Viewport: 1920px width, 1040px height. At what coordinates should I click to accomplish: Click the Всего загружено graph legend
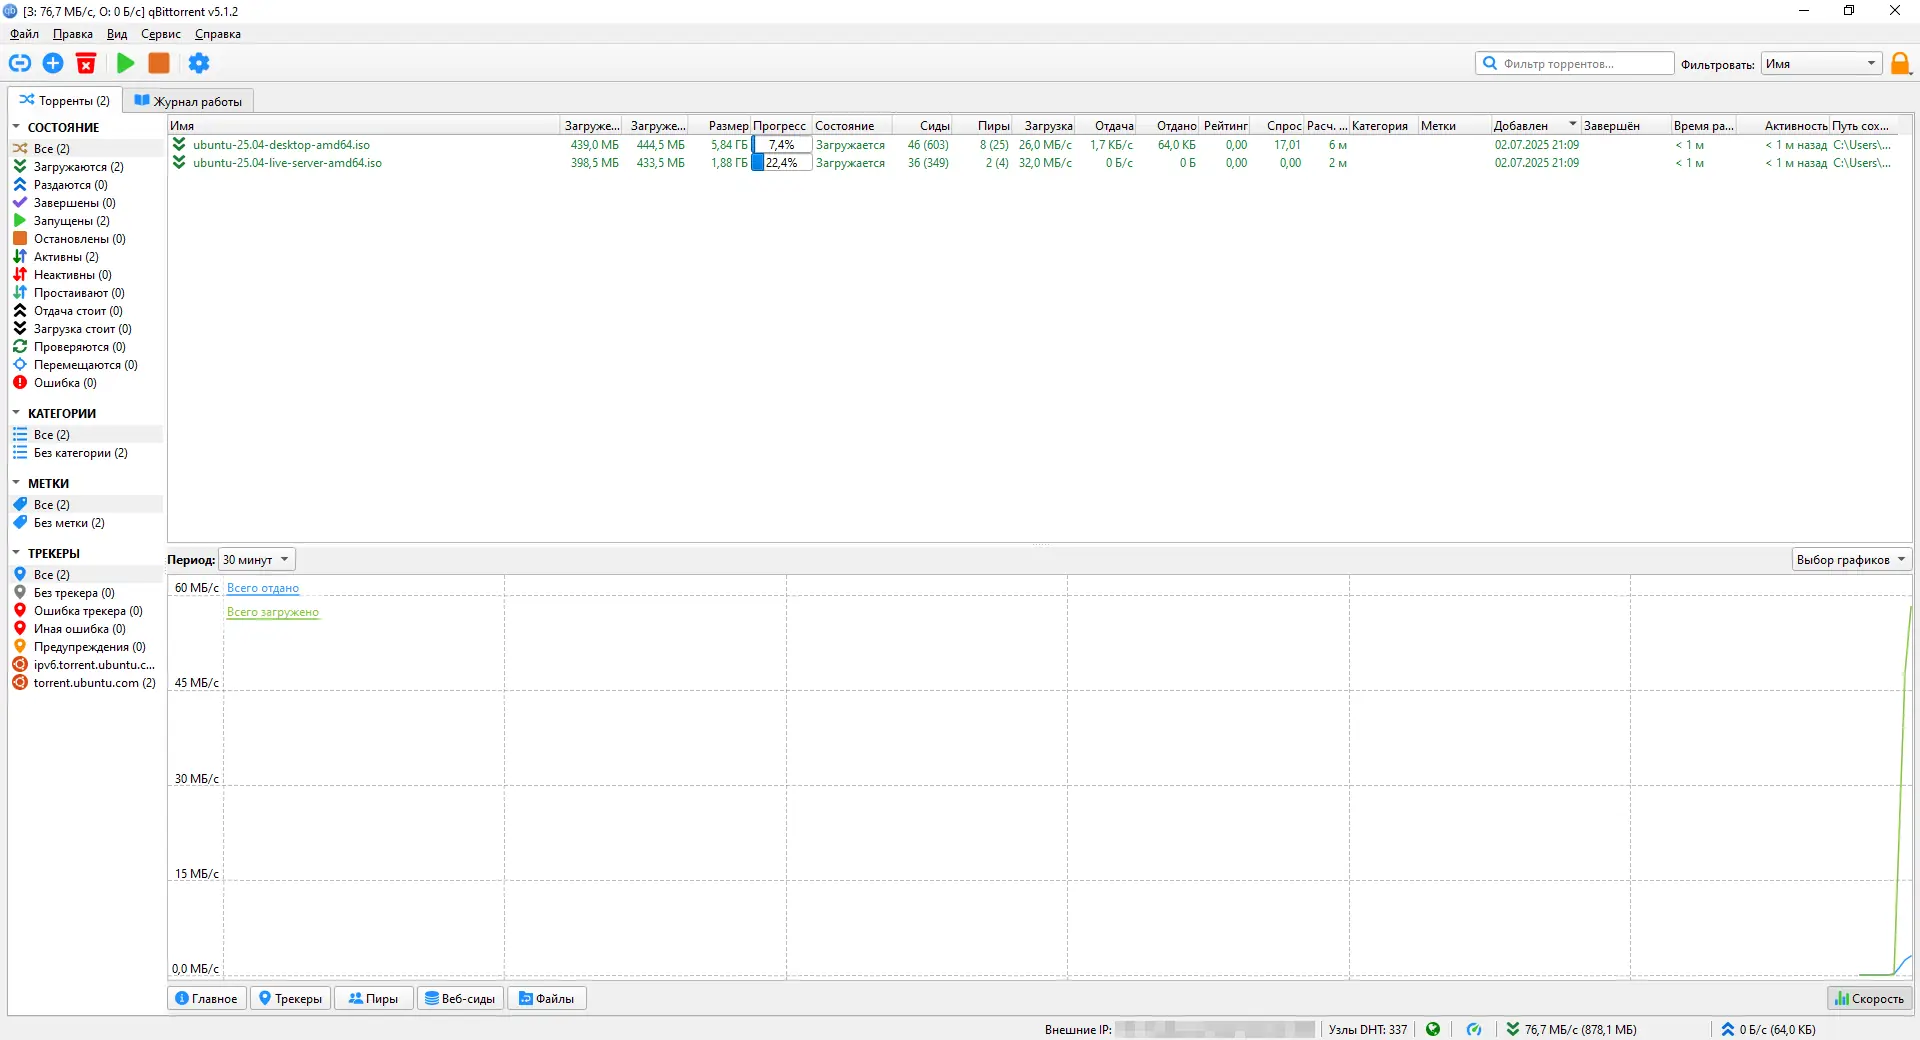tap(273, 612)
